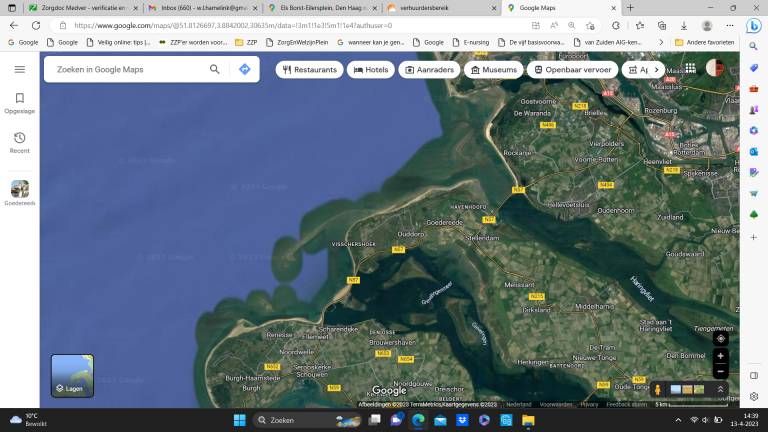Click the Zoeken in Google Maps field
Image resolution: width=768 pixels, height=432 pixels.
(x=125, y=69)
